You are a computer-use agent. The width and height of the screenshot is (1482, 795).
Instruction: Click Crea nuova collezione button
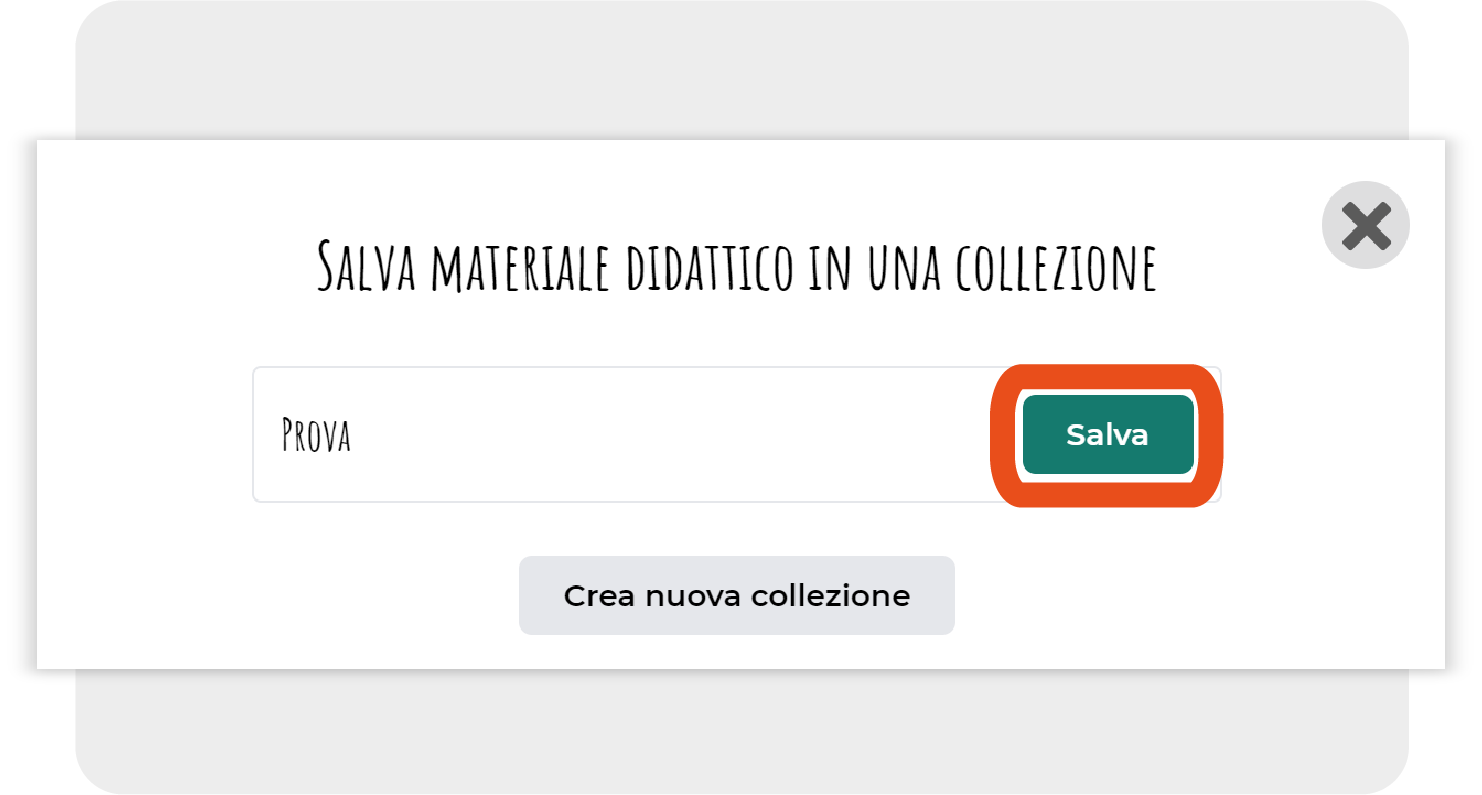(737, 596)
